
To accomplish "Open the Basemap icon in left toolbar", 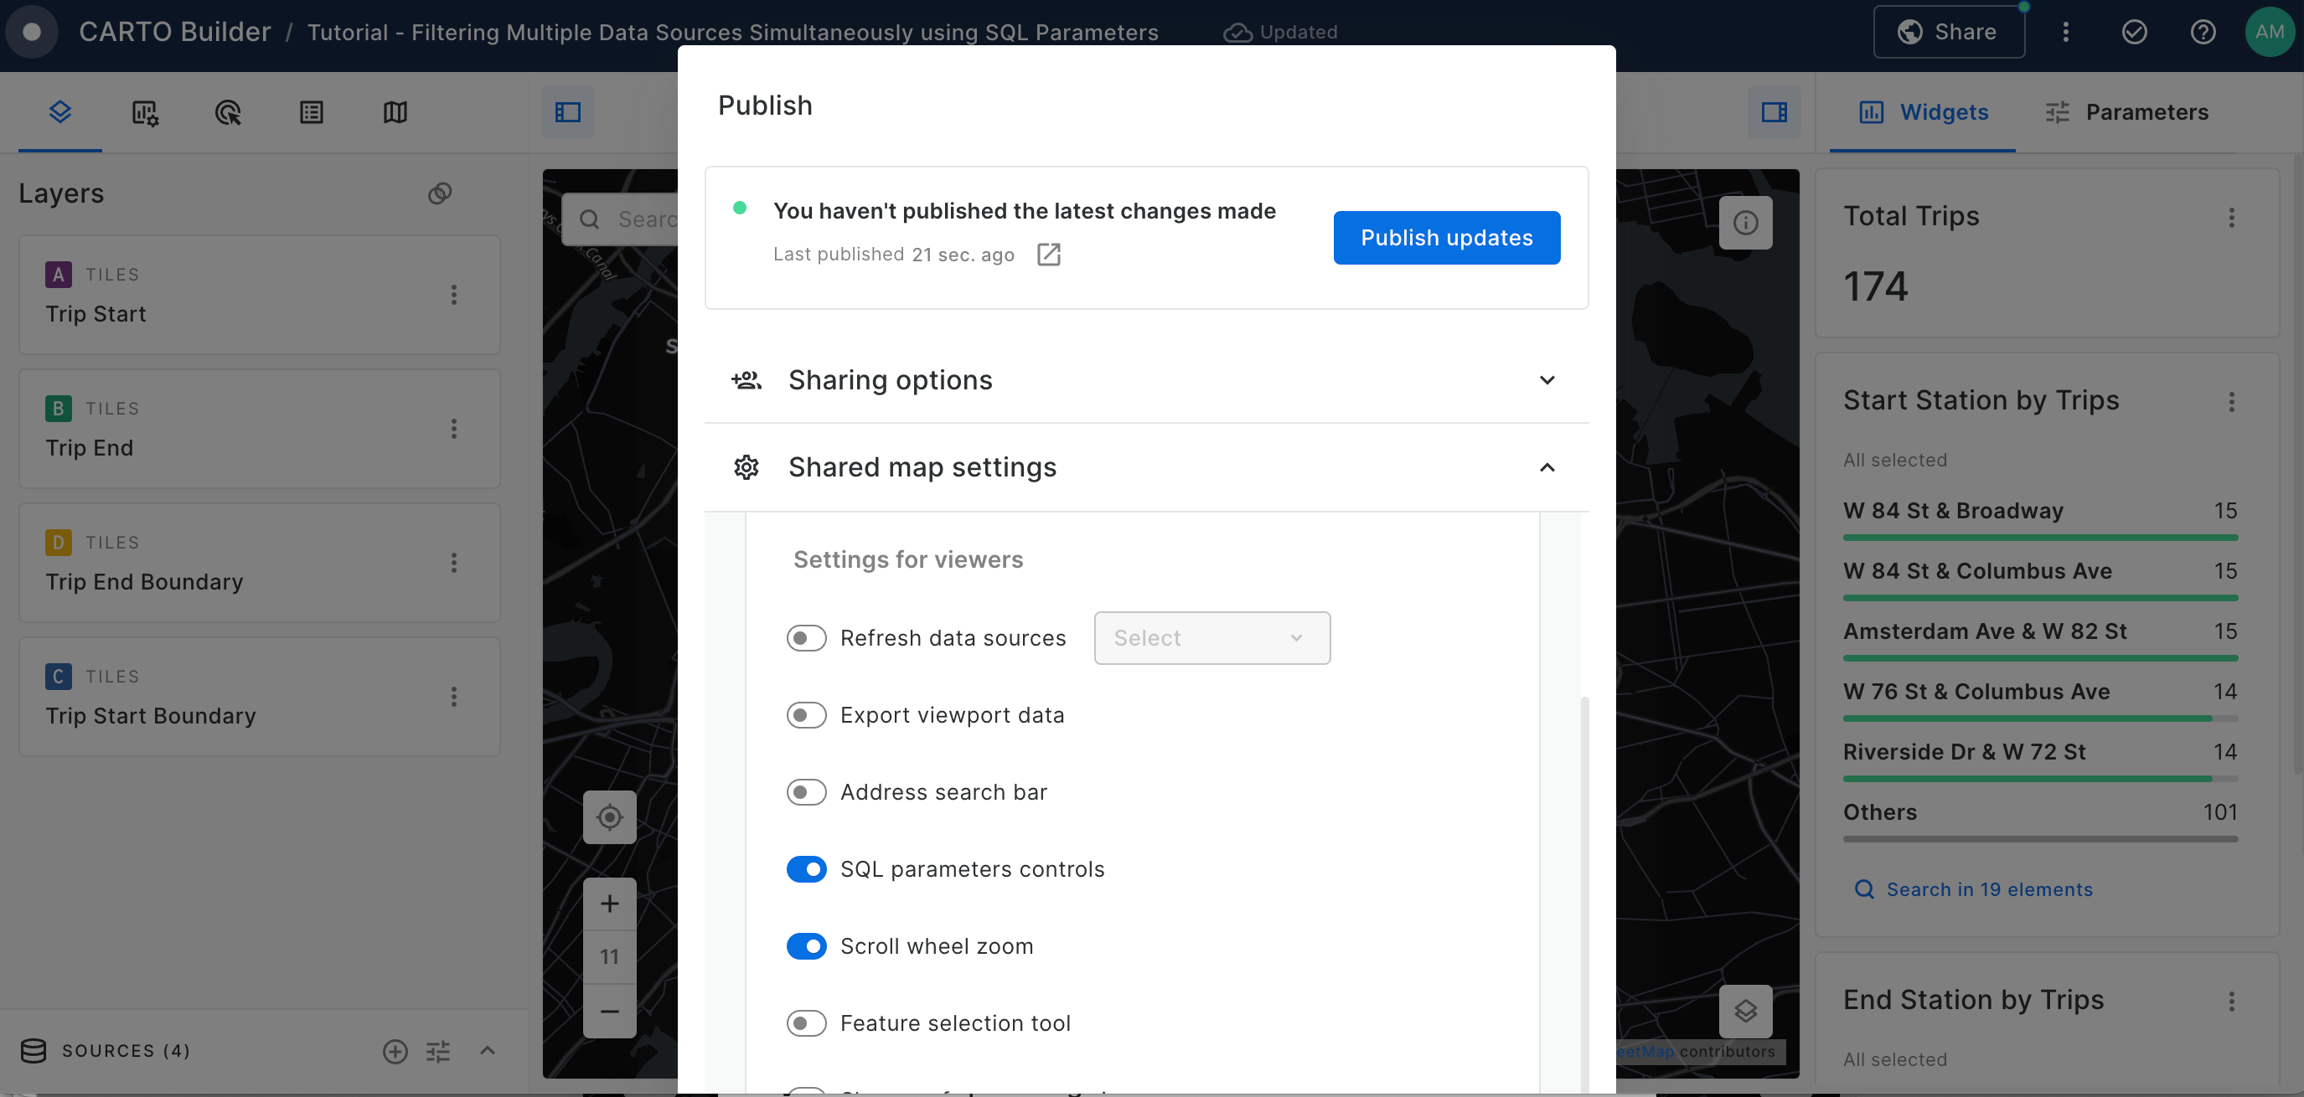I will (x=395, y=112).
